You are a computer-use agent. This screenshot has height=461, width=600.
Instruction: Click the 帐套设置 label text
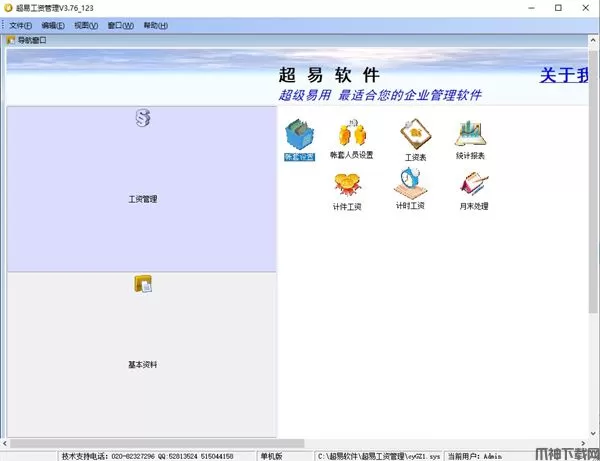click(x=300, y=157)
